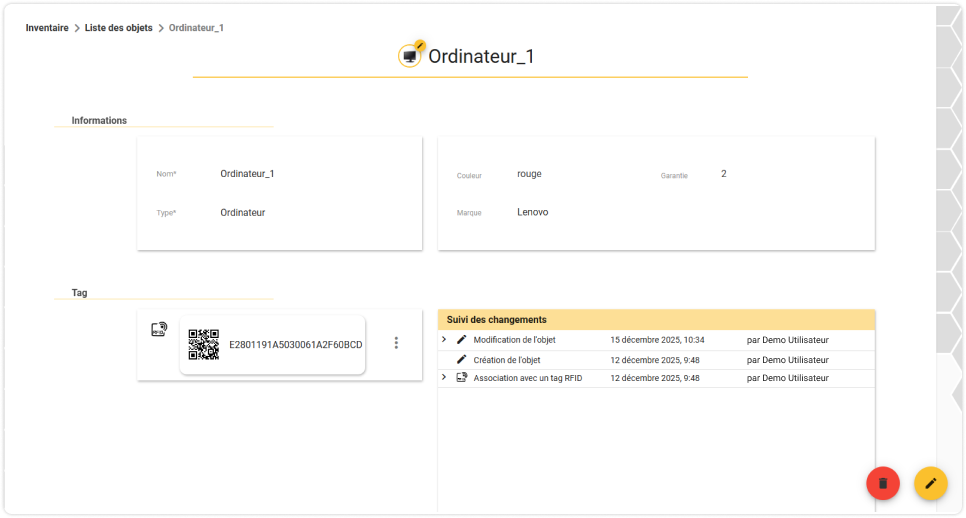Expand the Modification de l'objet row
Viewport: 966px width, 518px height.
click(x=444, y=339)
